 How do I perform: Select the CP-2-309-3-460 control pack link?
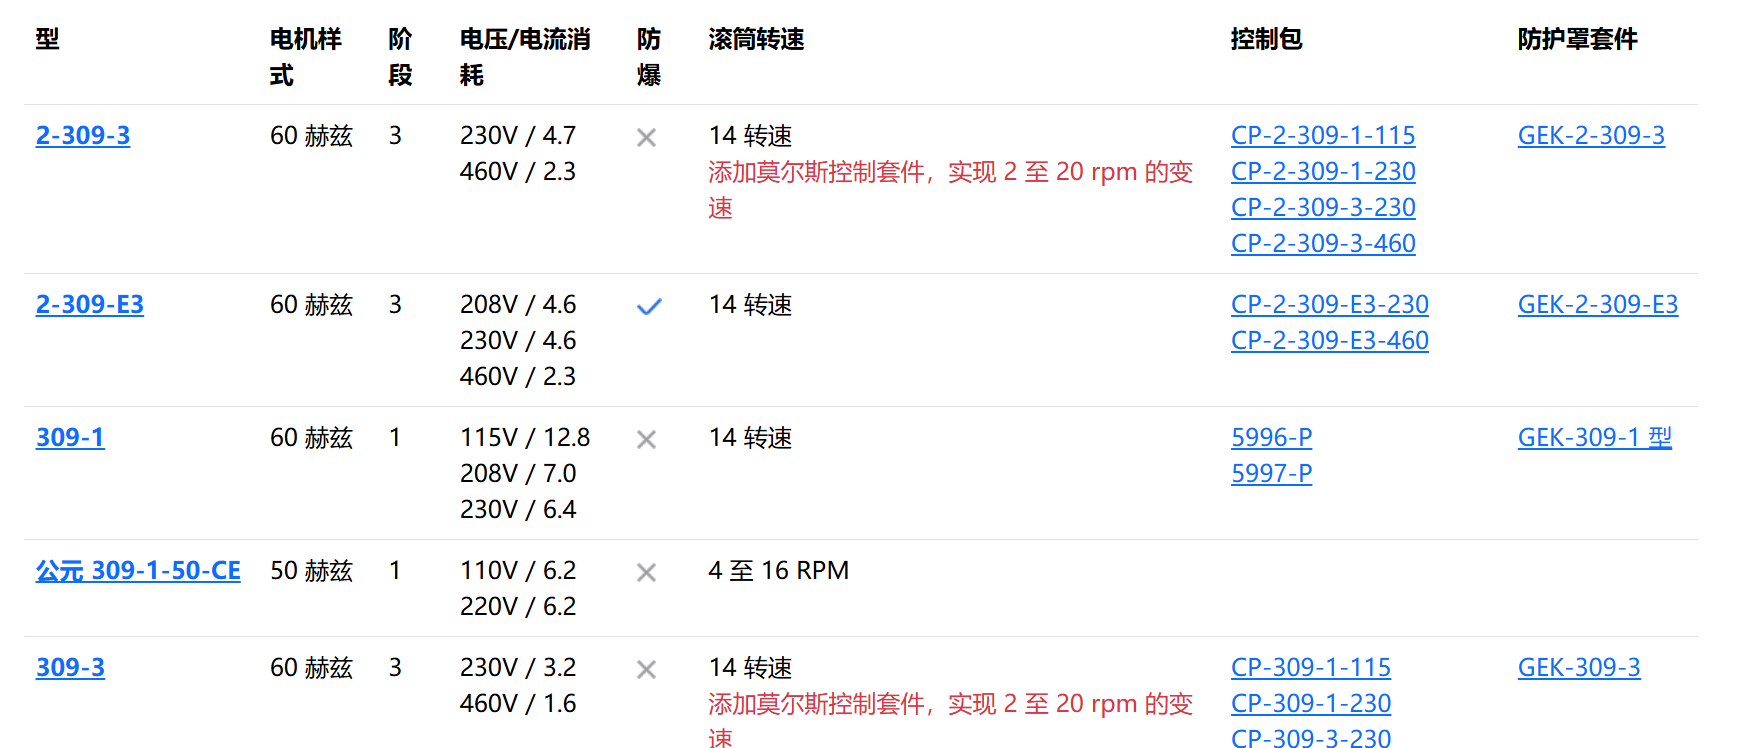coord(1323,243)
